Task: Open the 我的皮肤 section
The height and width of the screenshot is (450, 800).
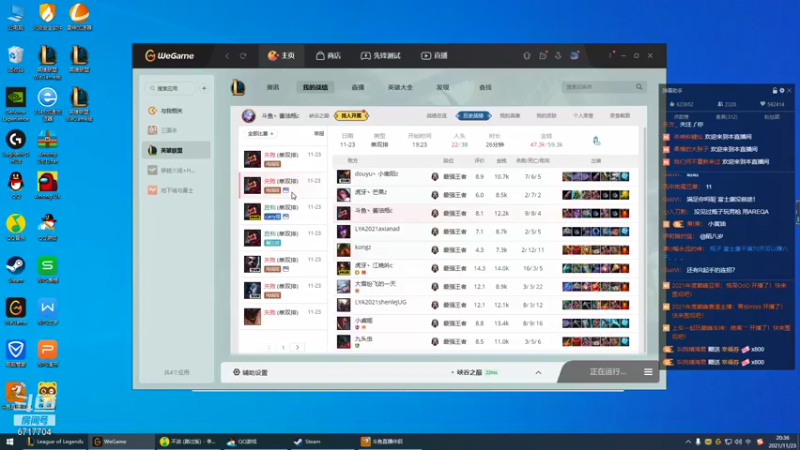Action: click(546, 116)
